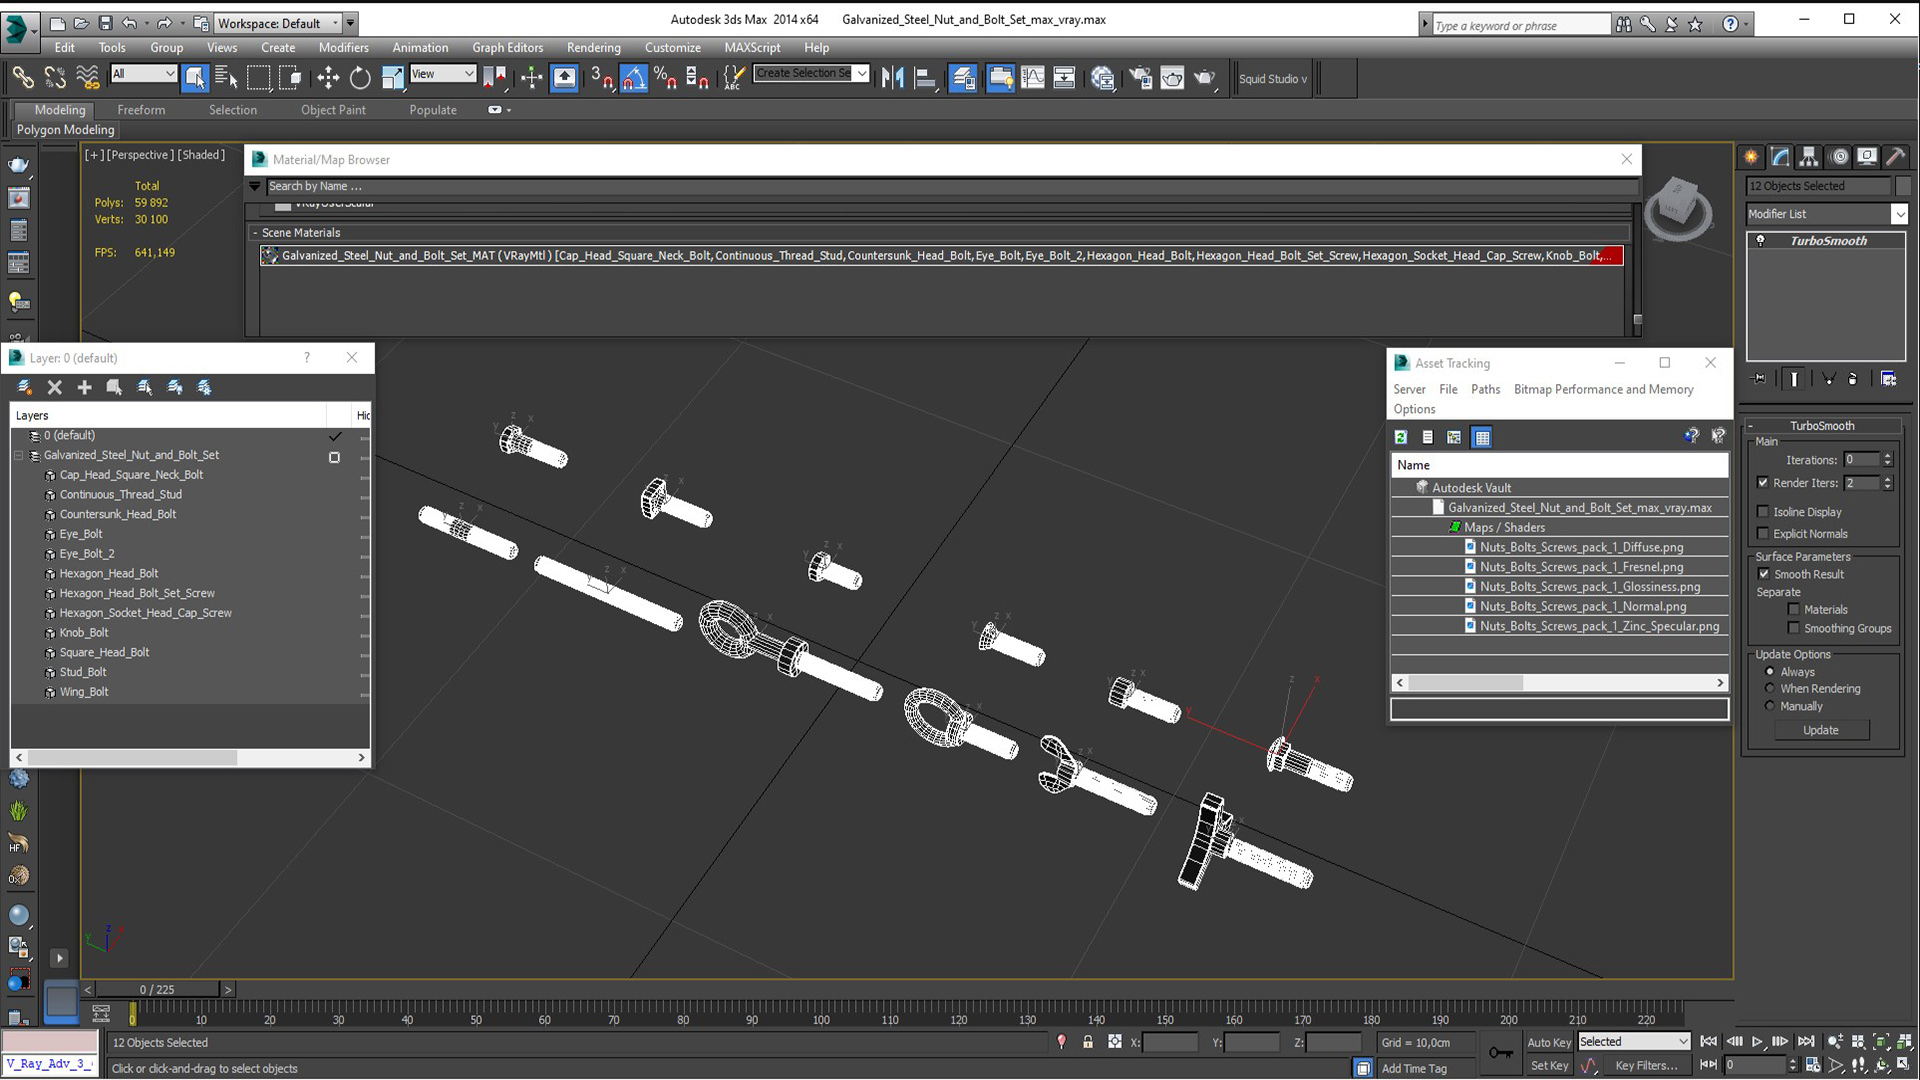This screenshot has width=1920, height=1080.
Task: Enable Separate by Smoothing Groups checkbox
Action: (x=1794, y=628)
